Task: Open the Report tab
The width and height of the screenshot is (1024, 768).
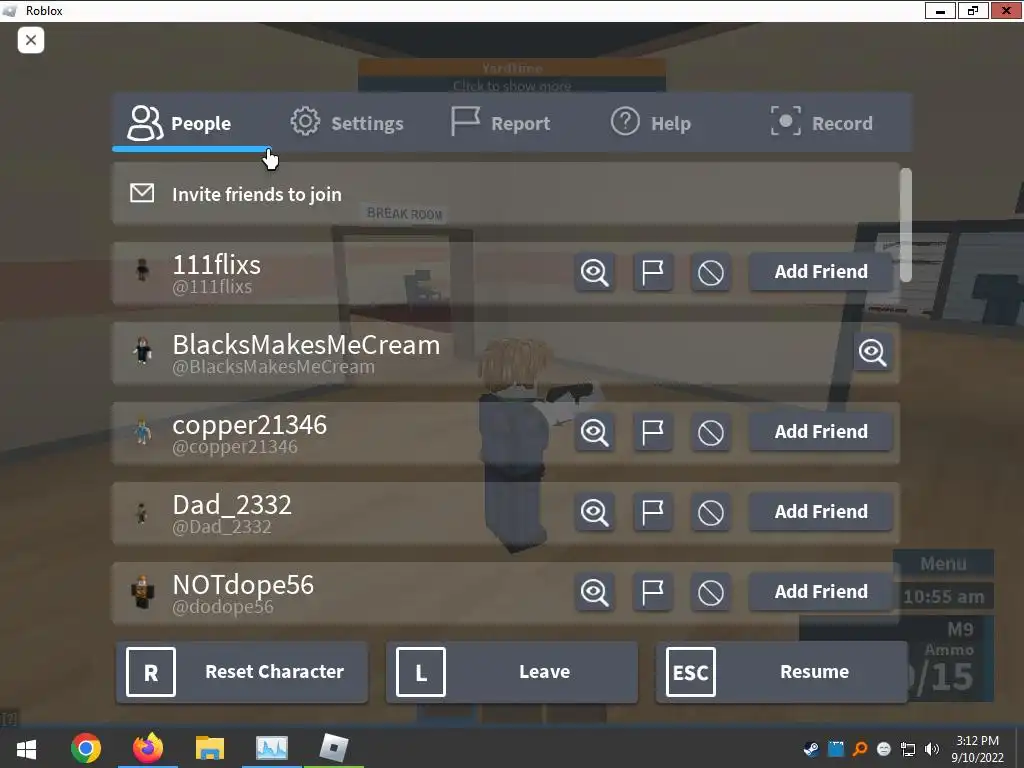Action: pos(500,123)
